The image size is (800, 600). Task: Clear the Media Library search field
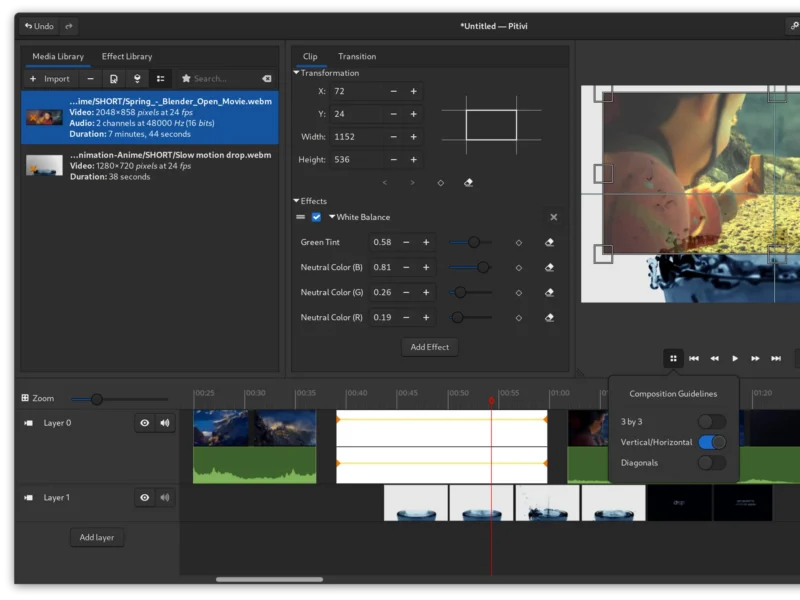coord(267,79)
